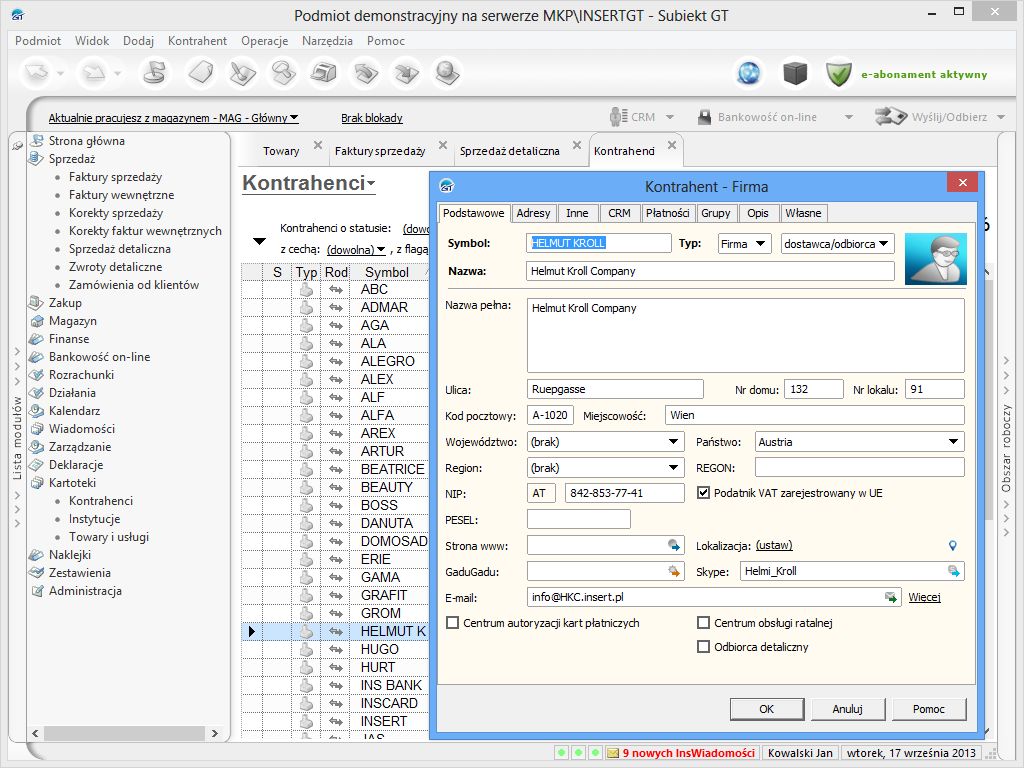Enable Centrum autoryzacji kart płatniczych checkbox
The height and width of the screenshot is (768, 1024).
coord(454,623)
